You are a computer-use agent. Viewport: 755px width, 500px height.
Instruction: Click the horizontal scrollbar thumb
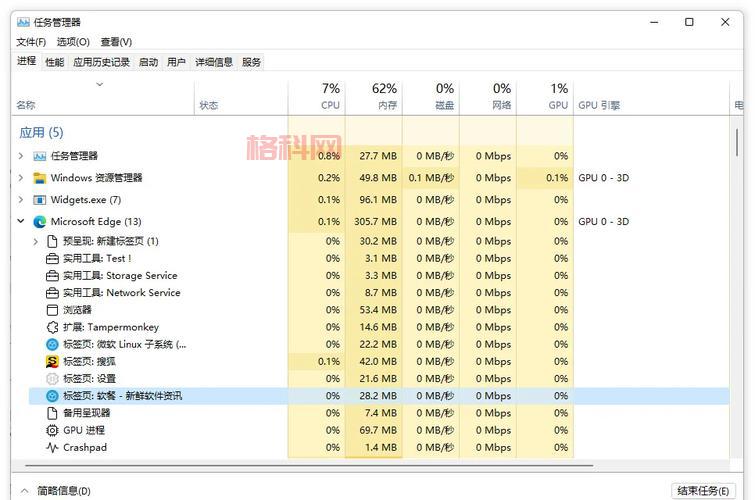pos(309,466)
